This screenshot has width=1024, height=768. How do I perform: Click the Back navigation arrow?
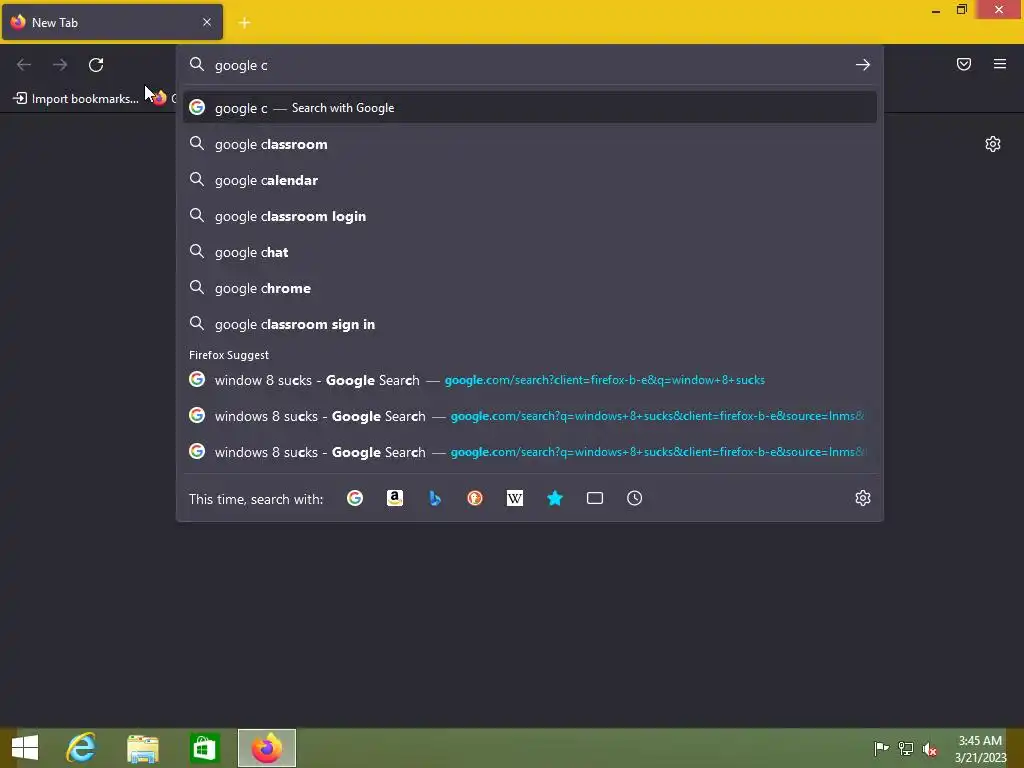point(24,65)
